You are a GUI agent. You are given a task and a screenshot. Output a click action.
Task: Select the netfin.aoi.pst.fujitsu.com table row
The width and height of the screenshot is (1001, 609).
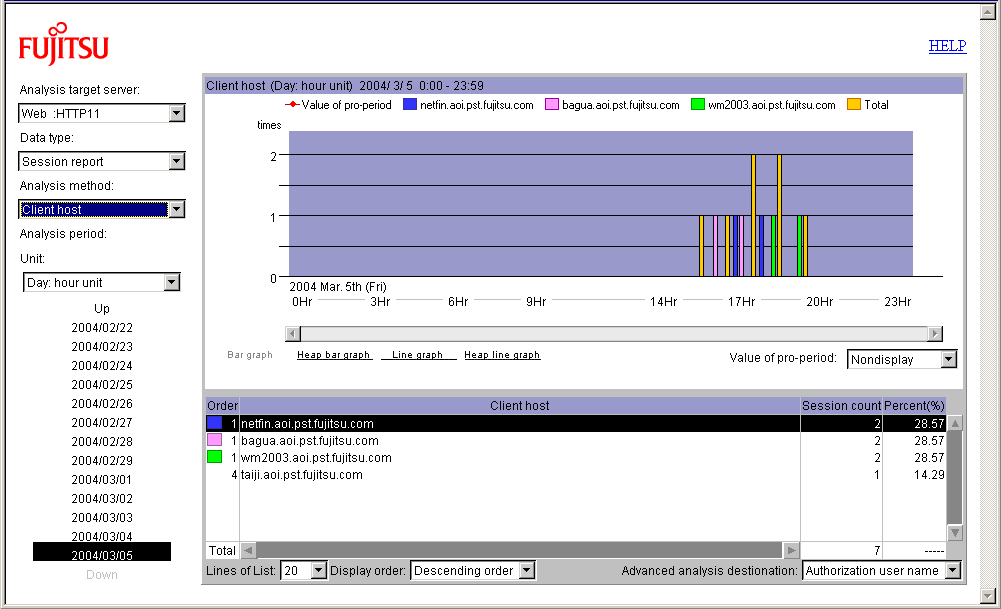(576, 423)
